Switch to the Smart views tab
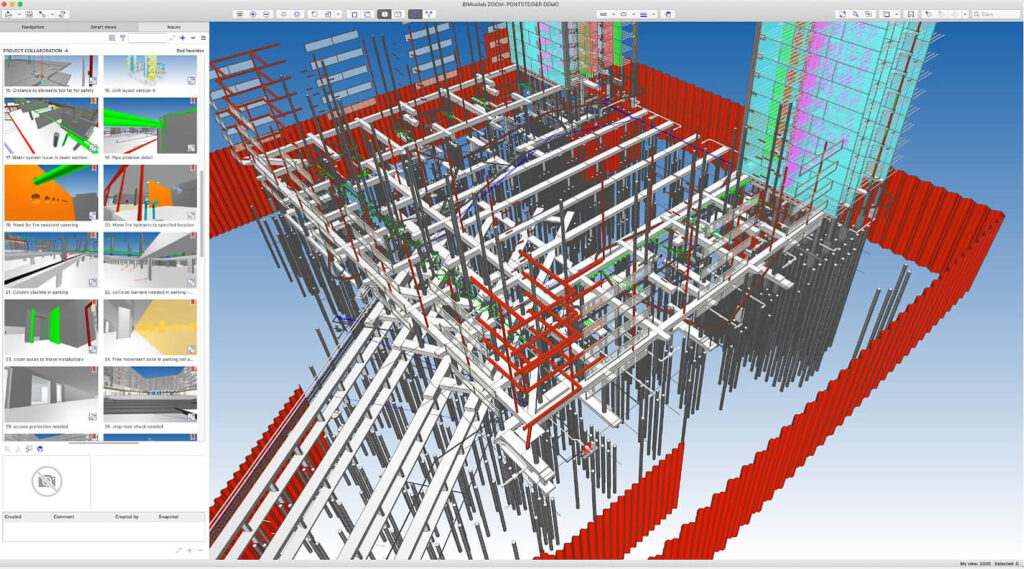1024x569 pixels. click(103, 27)
